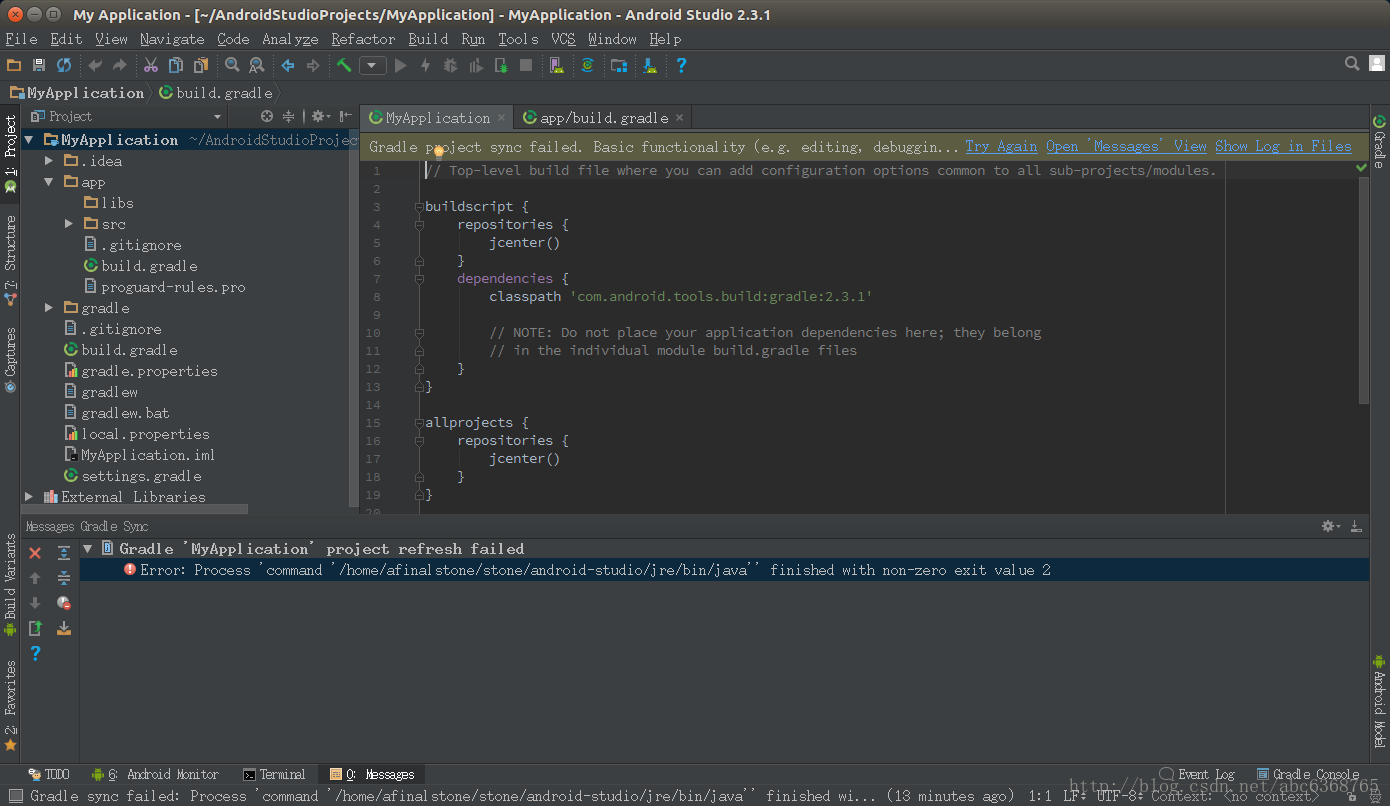Click the toolbar Help question mark
This screenshot has height=806, width=1390.
tap(681, 65)
